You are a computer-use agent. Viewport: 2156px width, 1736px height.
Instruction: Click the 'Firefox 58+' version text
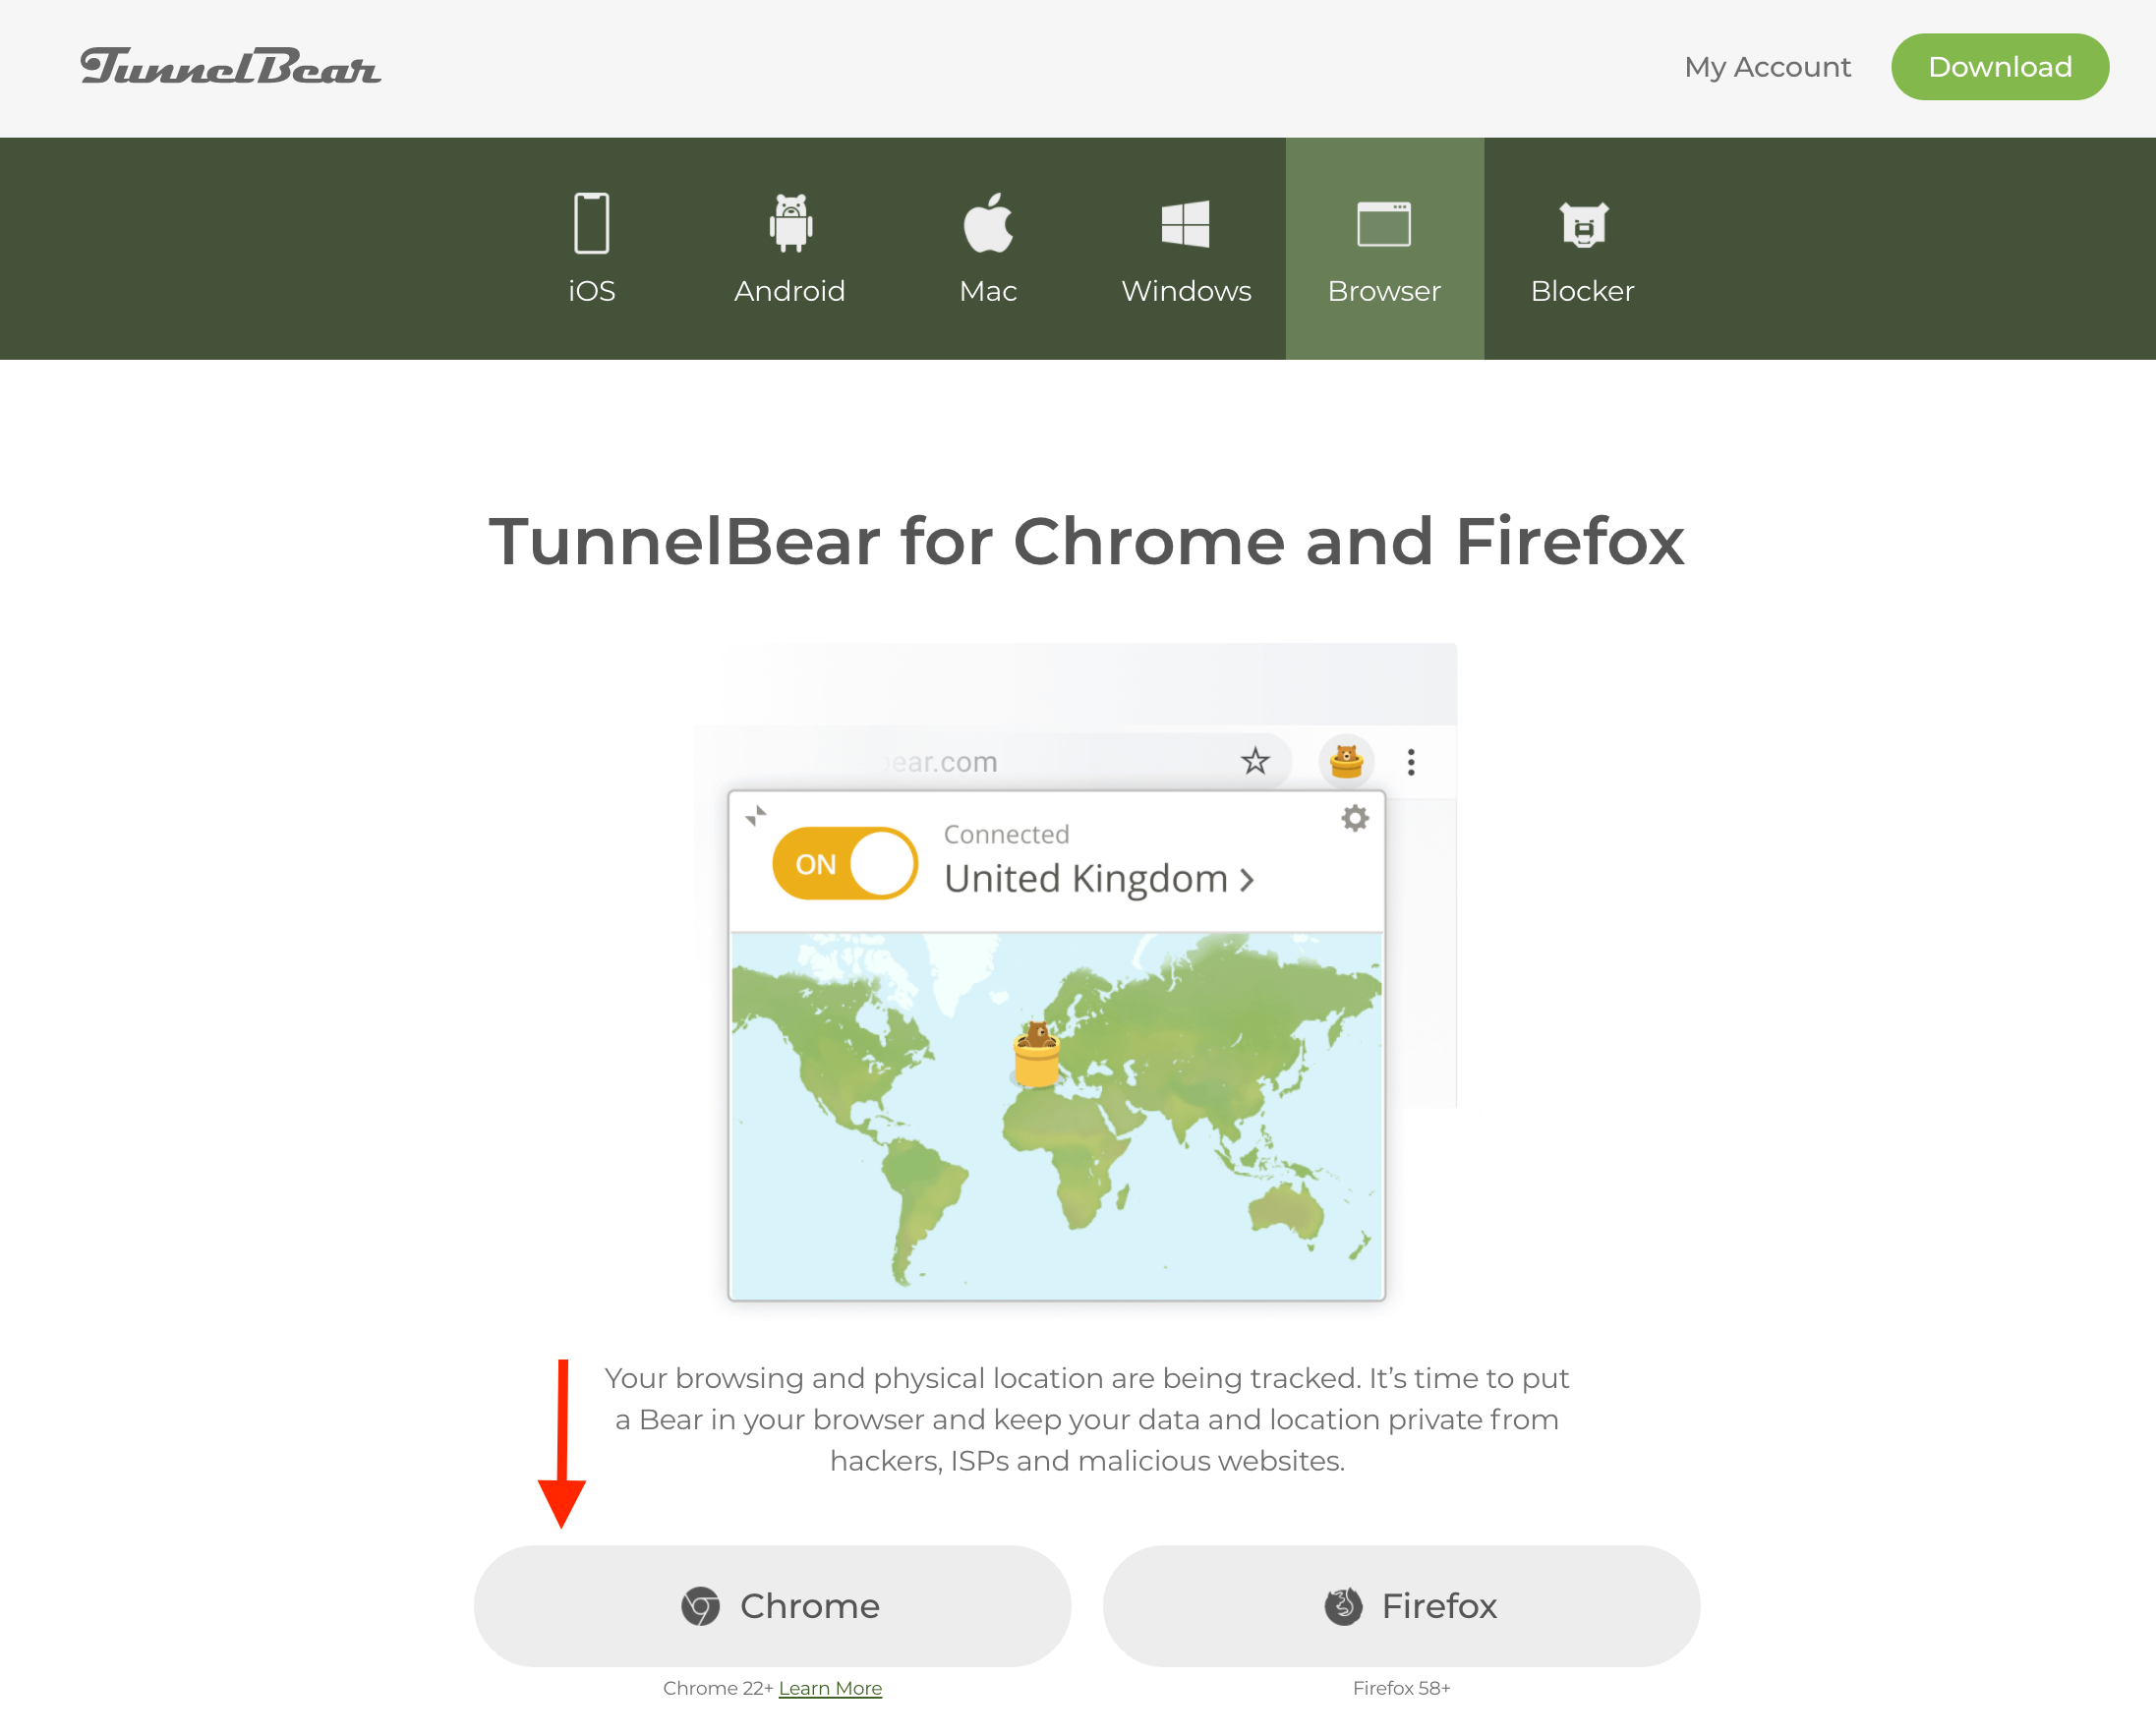[x=1401, y=1688]
